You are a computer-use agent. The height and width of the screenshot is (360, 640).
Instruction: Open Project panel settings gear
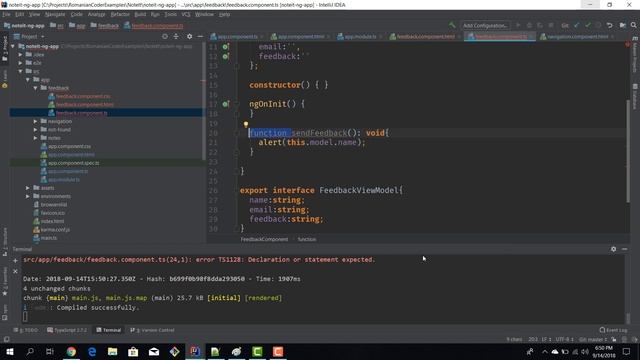189,36
